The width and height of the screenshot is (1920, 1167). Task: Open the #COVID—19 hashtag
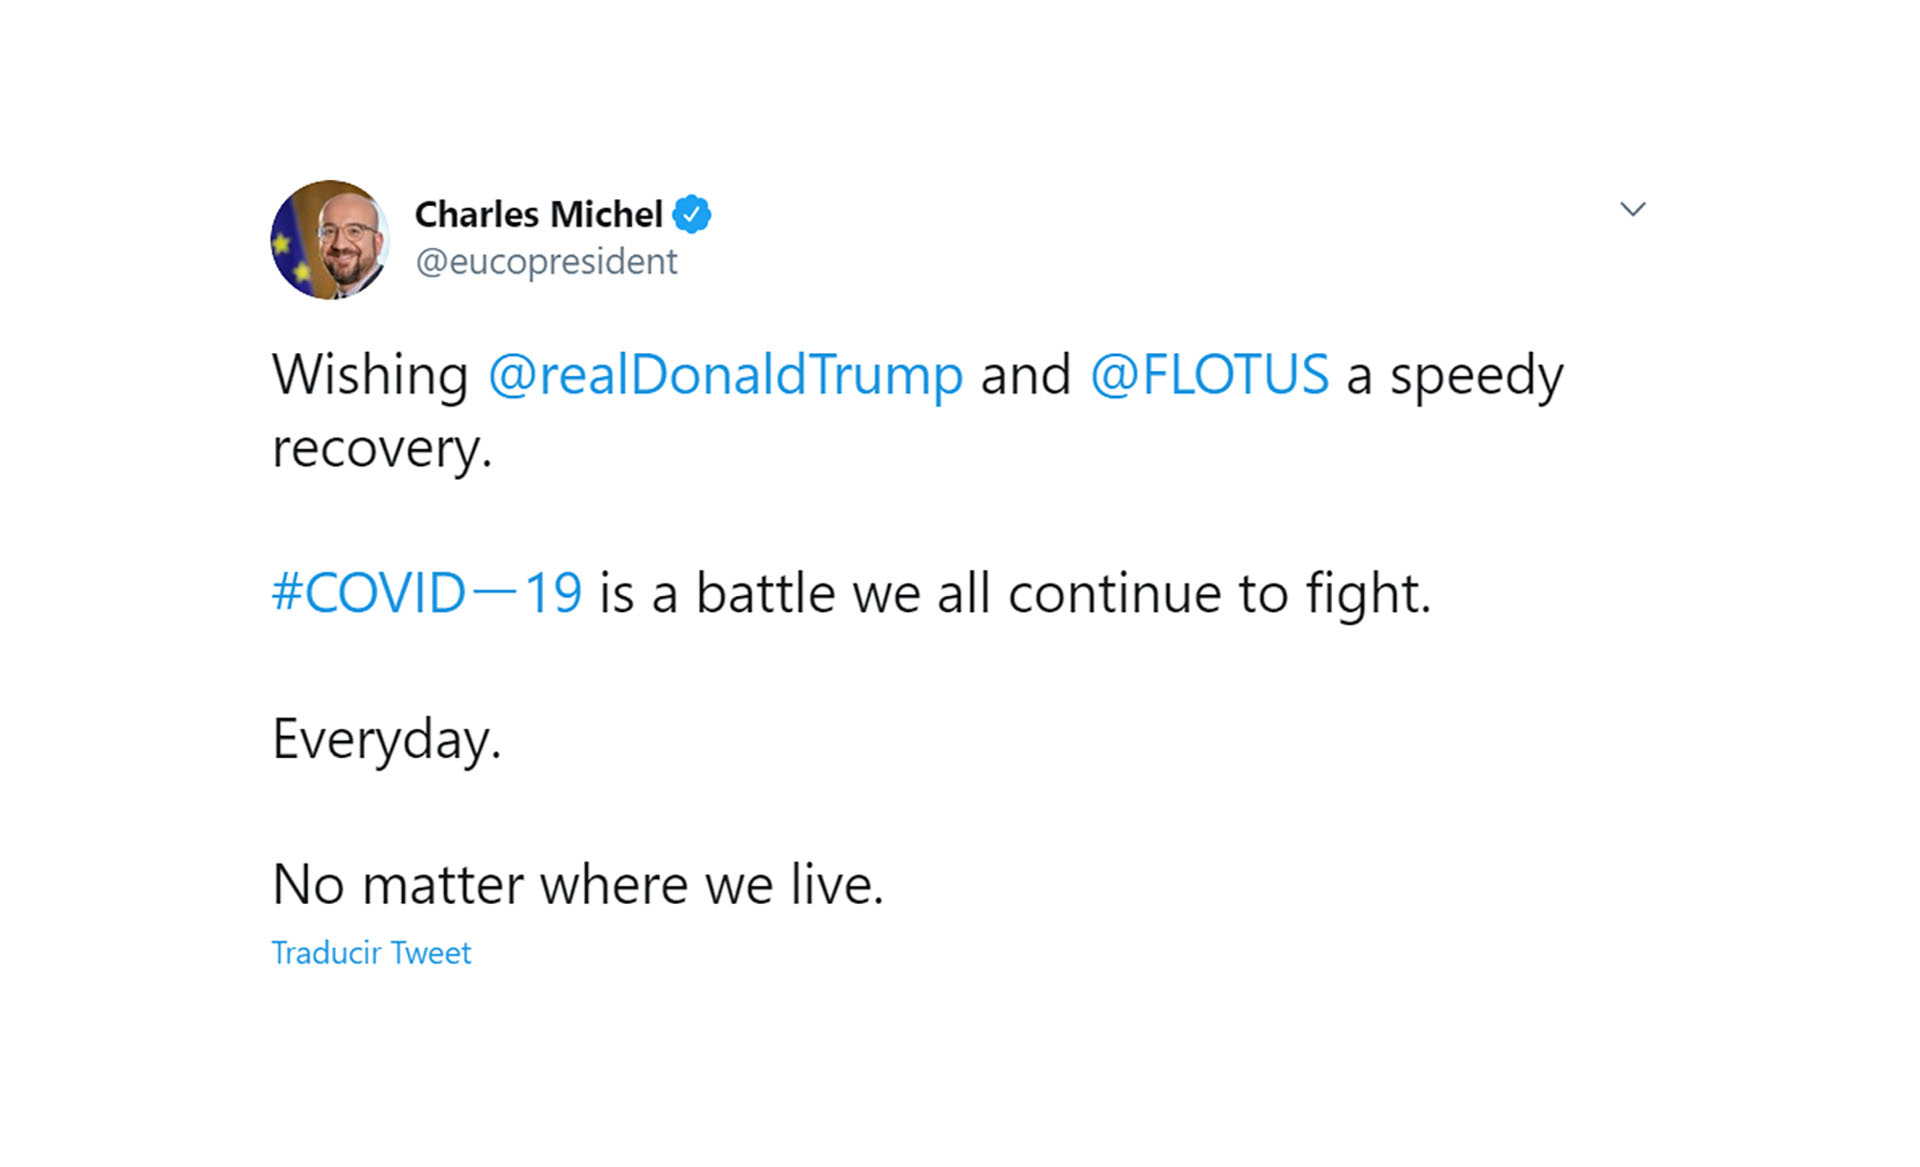click(x=427, y=593)
